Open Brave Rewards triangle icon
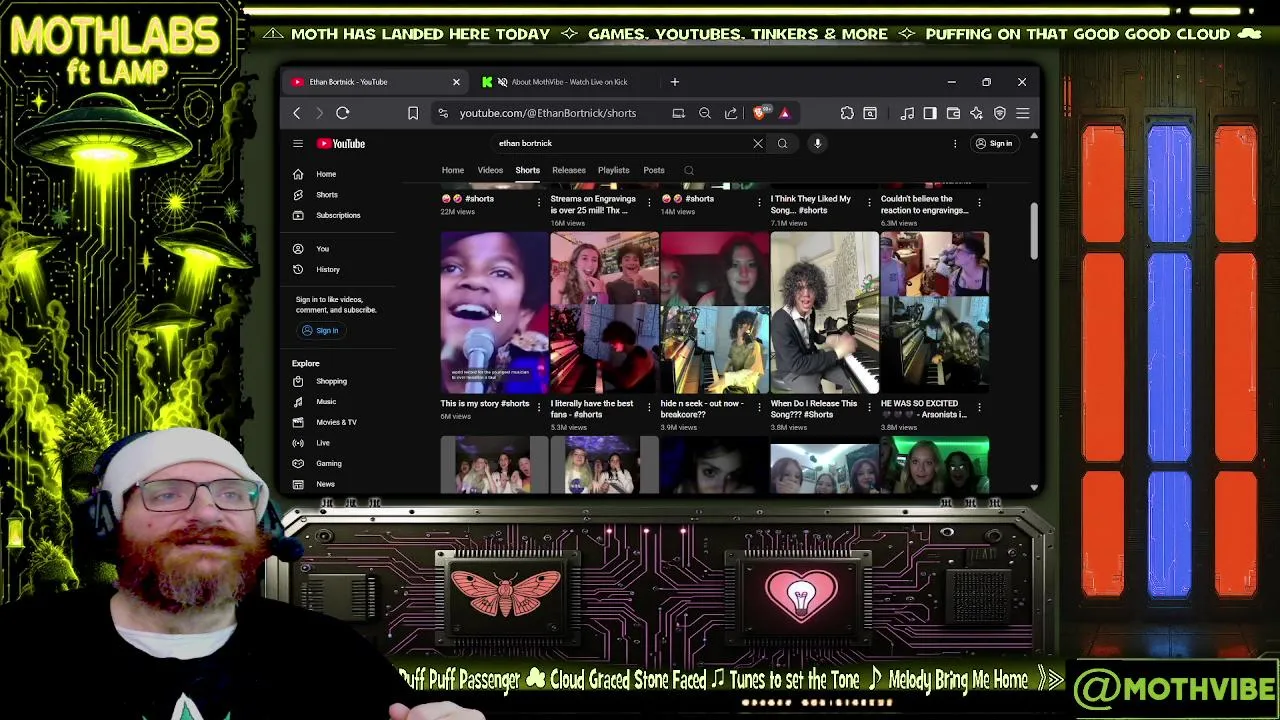This screenshot has width=1280, height=720. point(784,113)
